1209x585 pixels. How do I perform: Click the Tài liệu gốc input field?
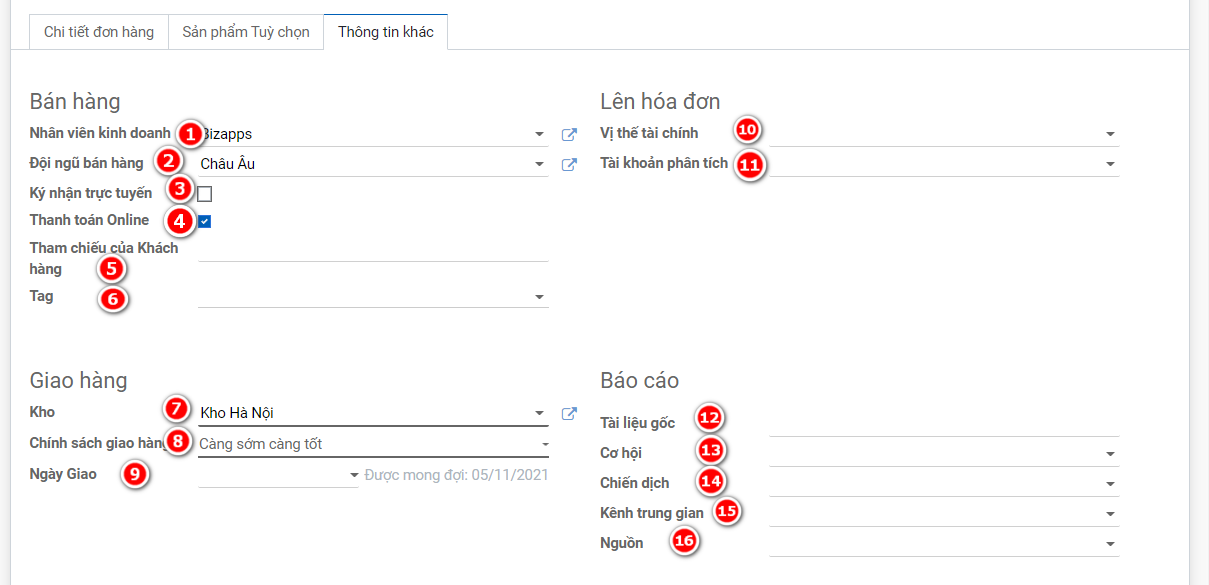point(944,424)
